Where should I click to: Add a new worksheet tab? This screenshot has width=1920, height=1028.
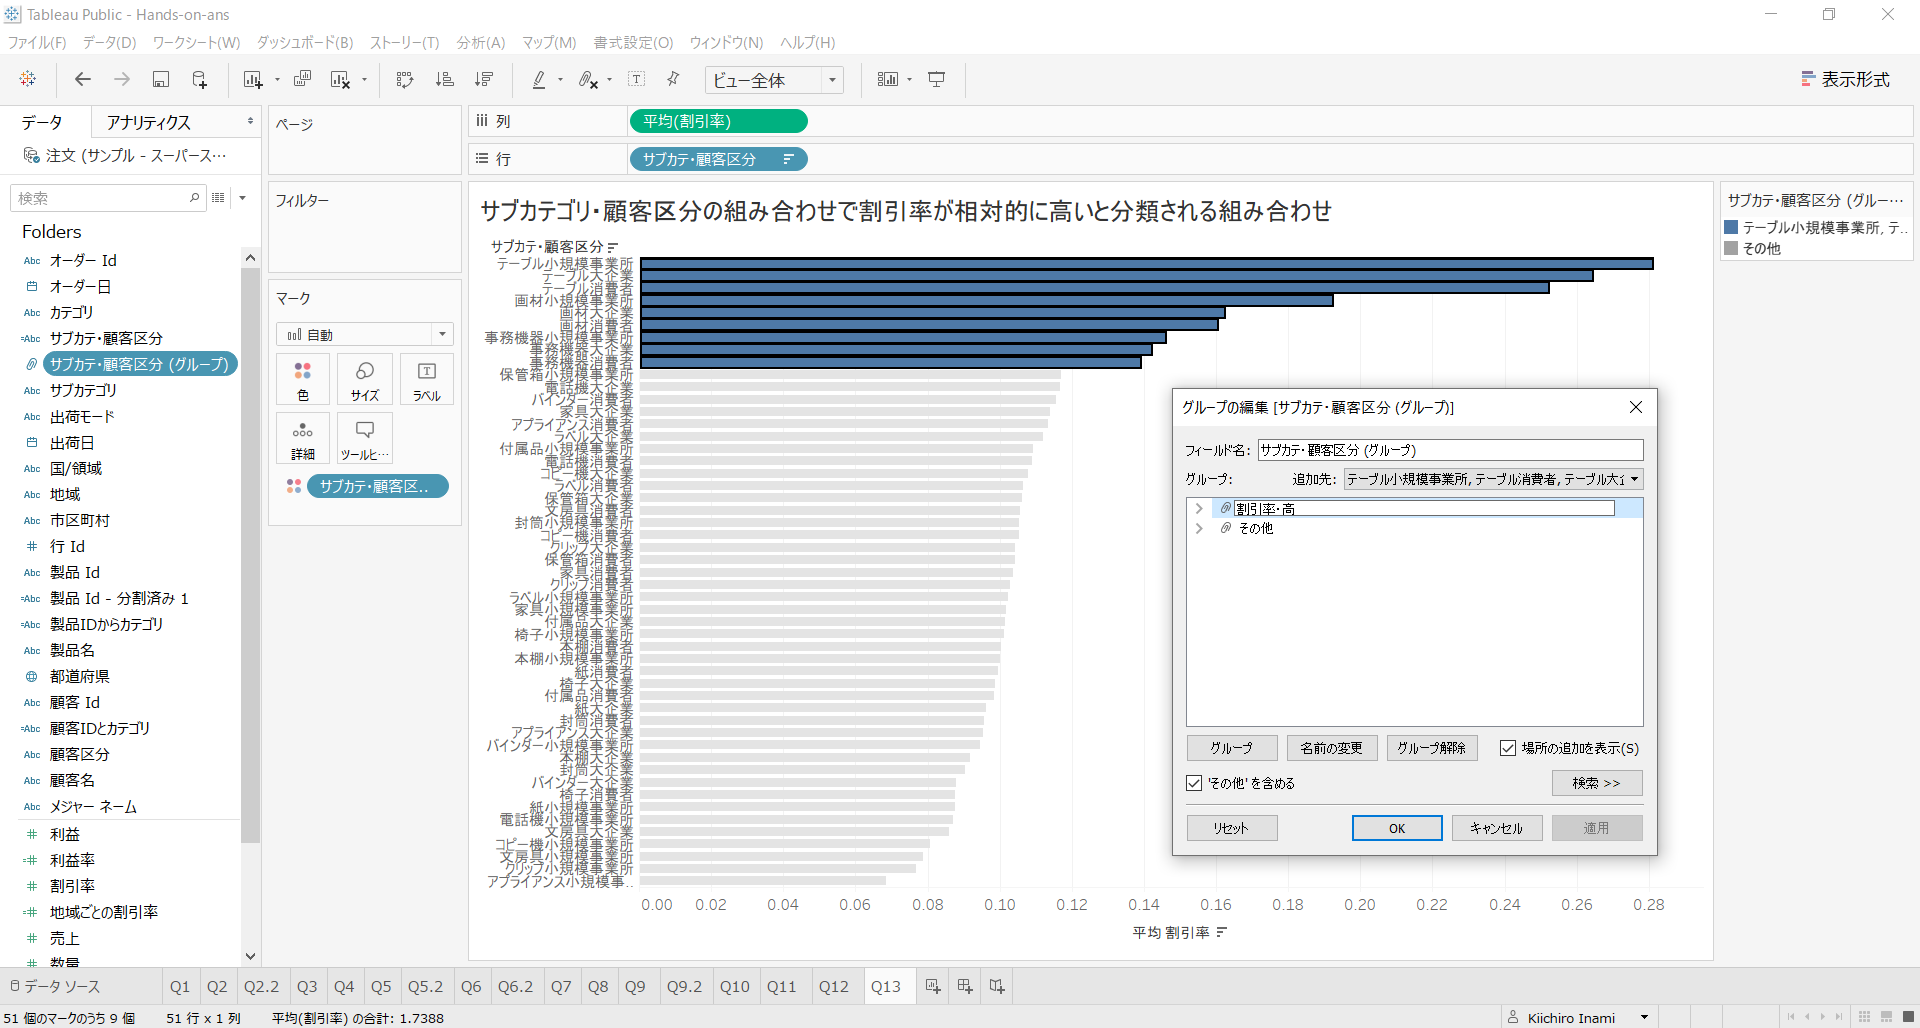click(933, 986)
